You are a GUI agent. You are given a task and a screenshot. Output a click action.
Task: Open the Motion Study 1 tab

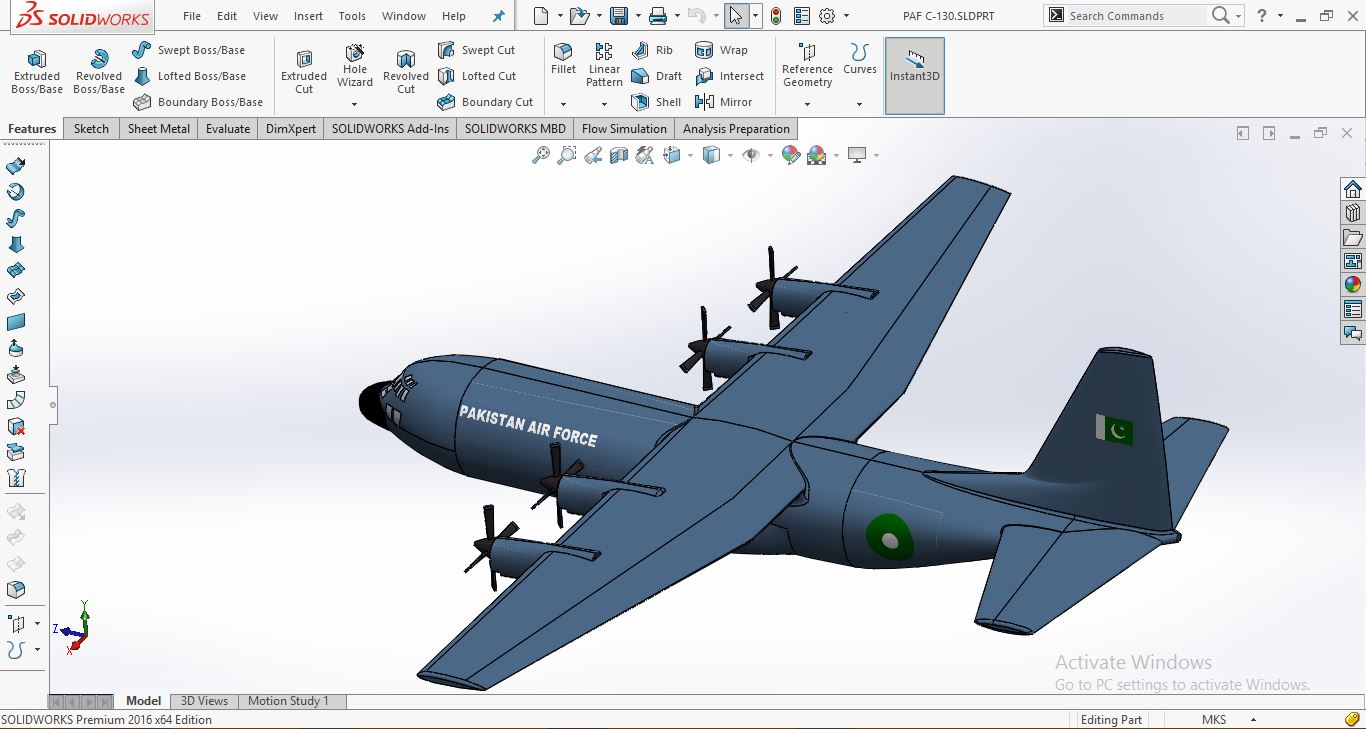click(x=288, y=701)
